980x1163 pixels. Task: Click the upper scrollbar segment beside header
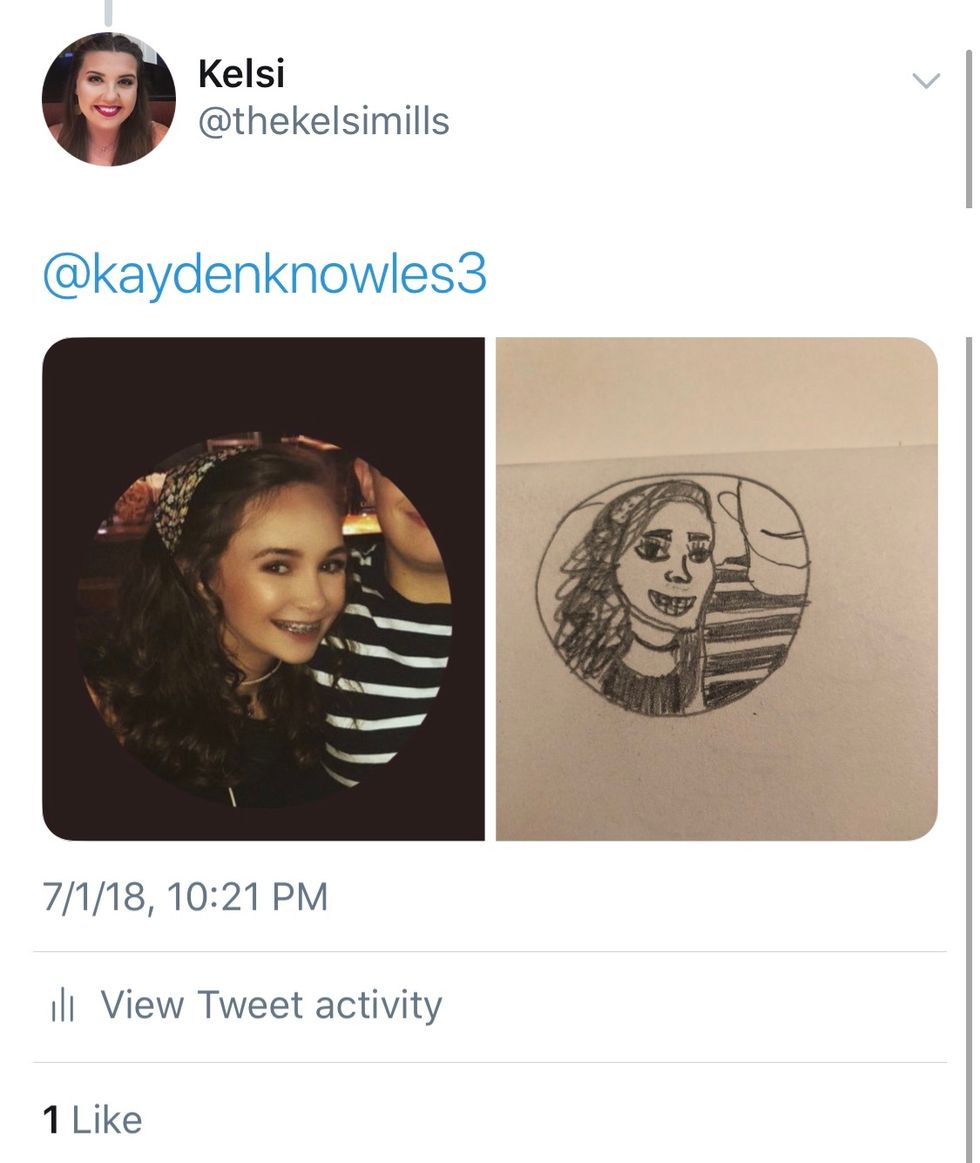[x=968, y=130]
